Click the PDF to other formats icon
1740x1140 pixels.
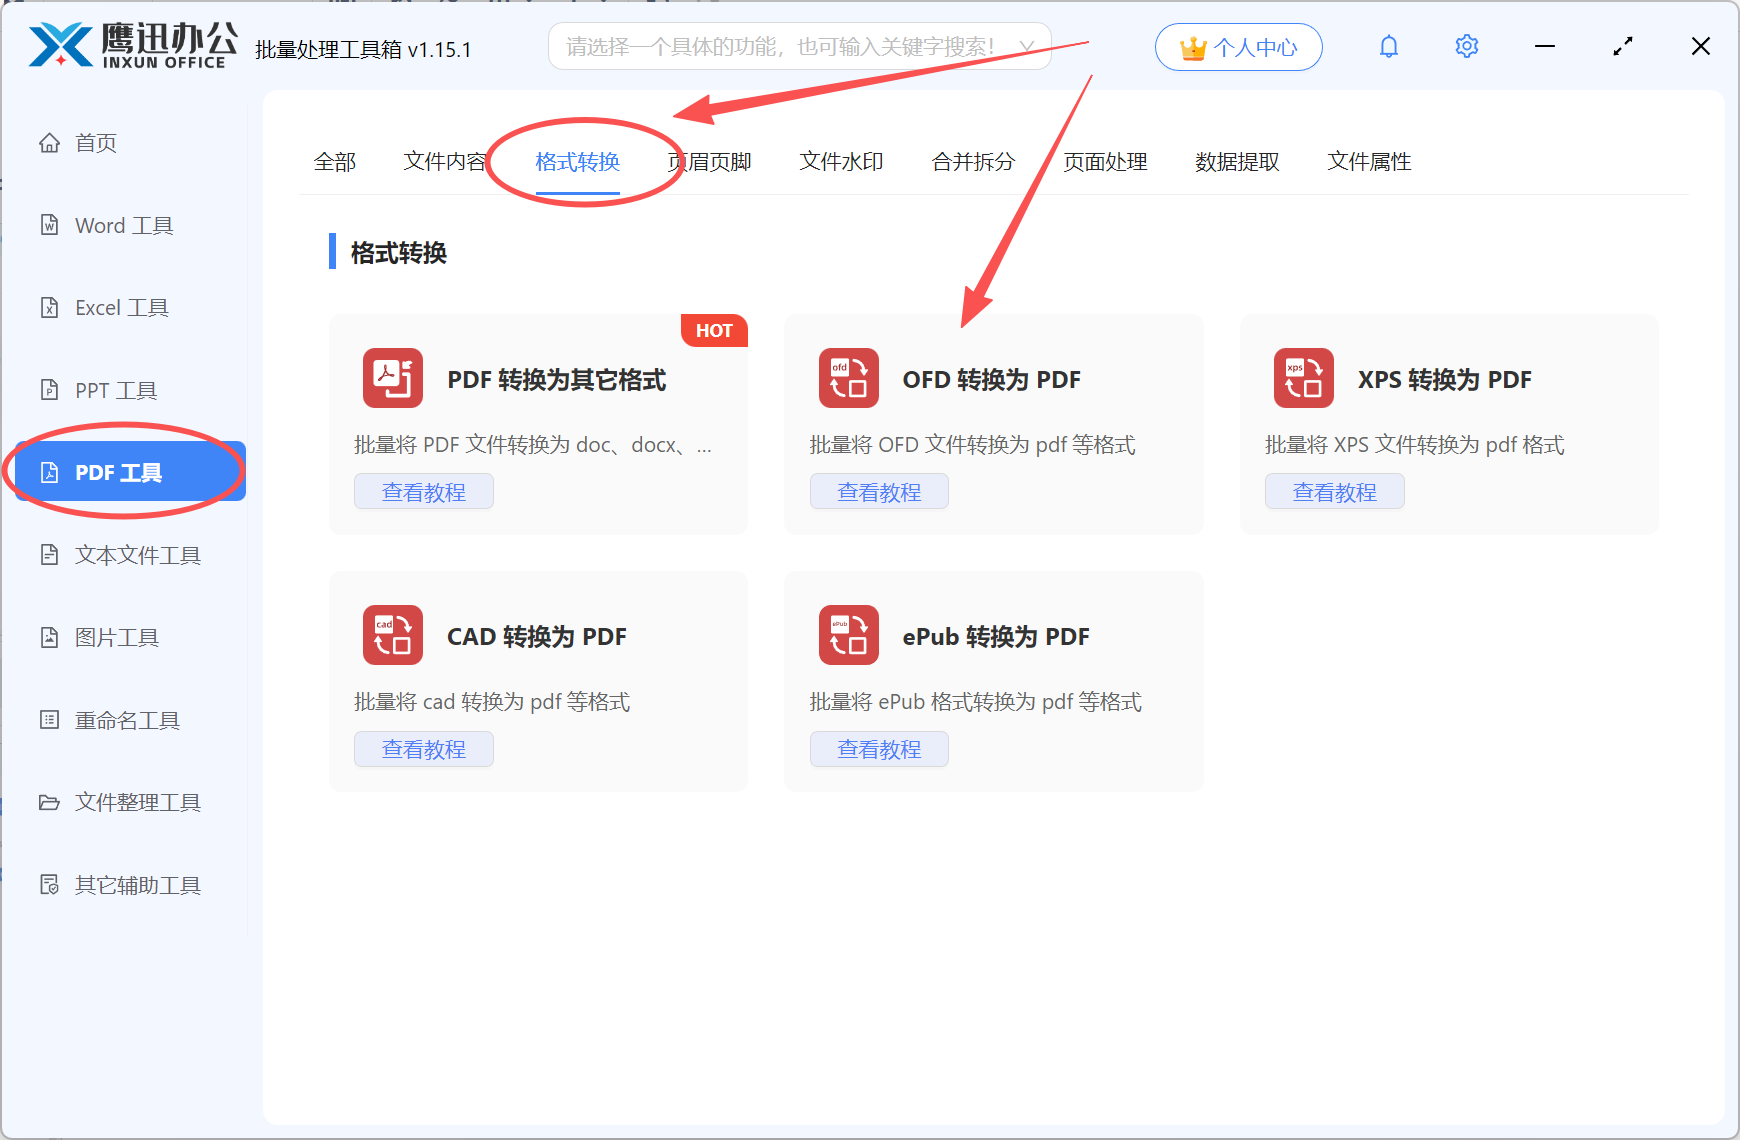click(x=393, y=378)
